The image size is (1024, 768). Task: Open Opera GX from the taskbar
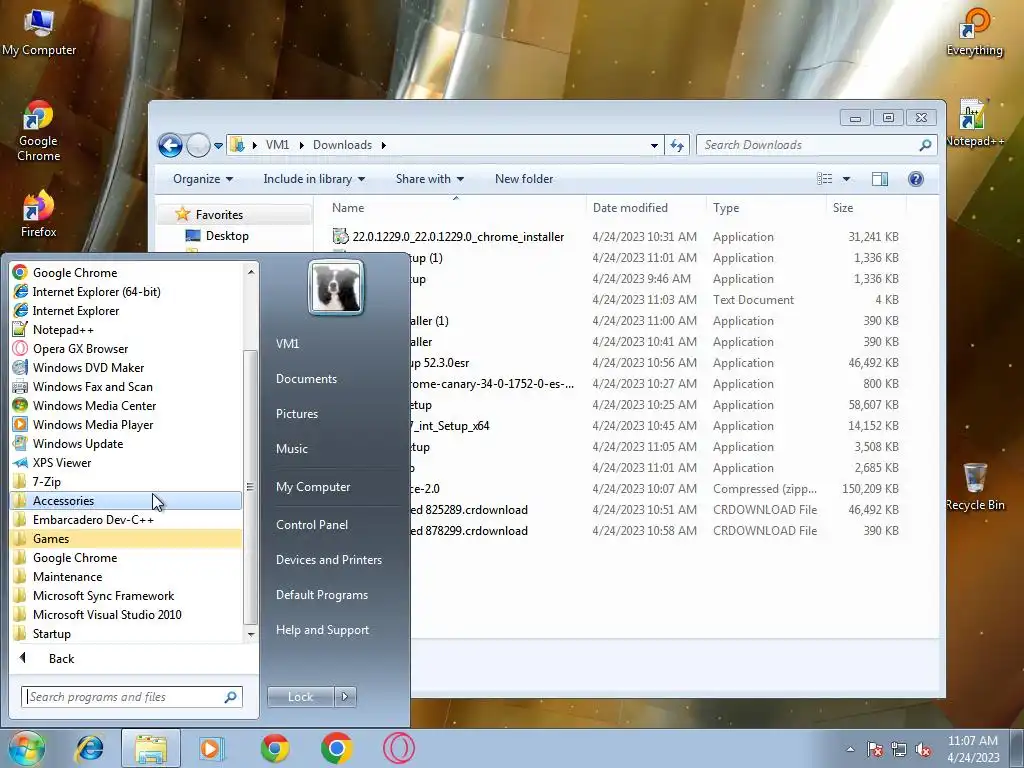point(398,748)
